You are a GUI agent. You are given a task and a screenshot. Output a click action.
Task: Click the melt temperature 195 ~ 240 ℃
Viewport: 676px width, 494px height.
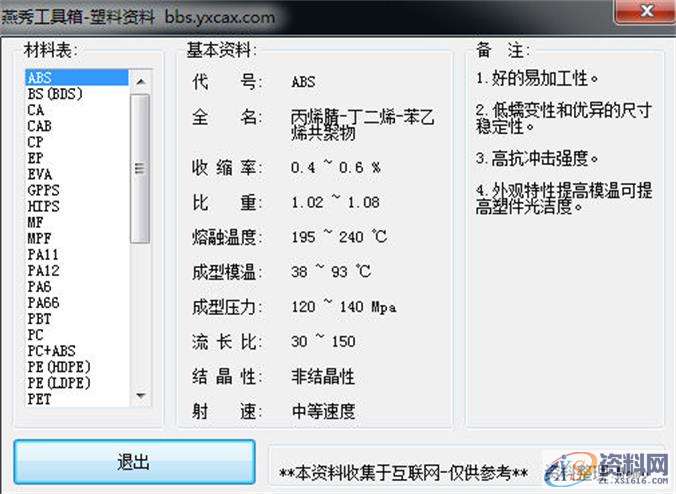tap(339, 237)
